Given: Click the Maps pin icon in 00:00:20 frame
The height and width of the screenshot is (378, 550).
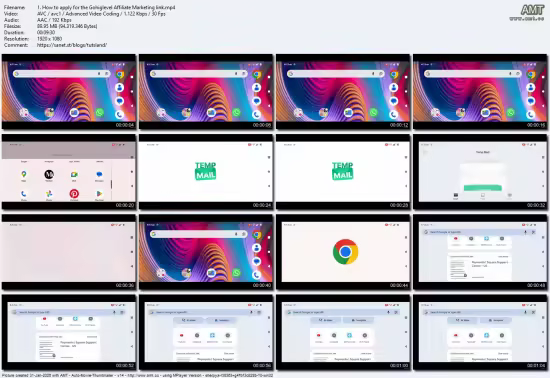Looking at the screenshot, I should [x=24, y=174].
